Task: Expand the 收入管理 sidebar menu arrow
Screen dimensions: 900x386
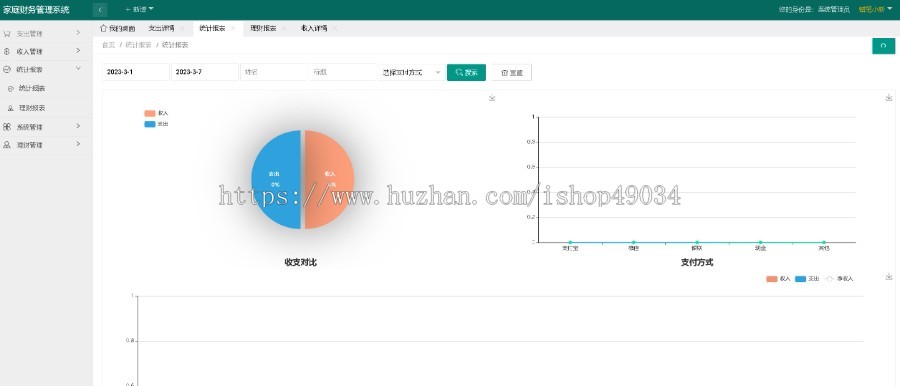Action: pos(78,51)
